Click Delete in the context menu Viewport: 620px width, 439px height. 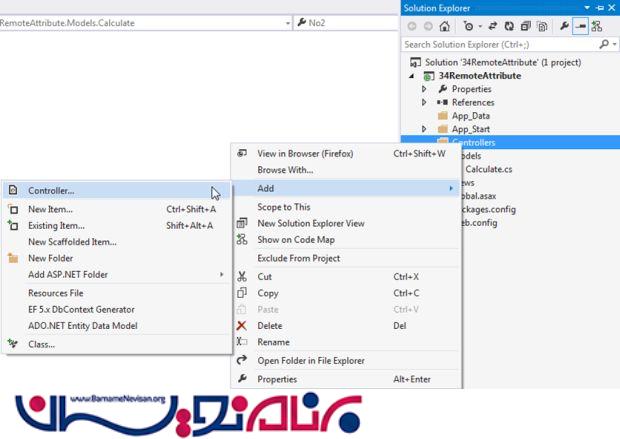pyautogui.click(x=270, y=325)
